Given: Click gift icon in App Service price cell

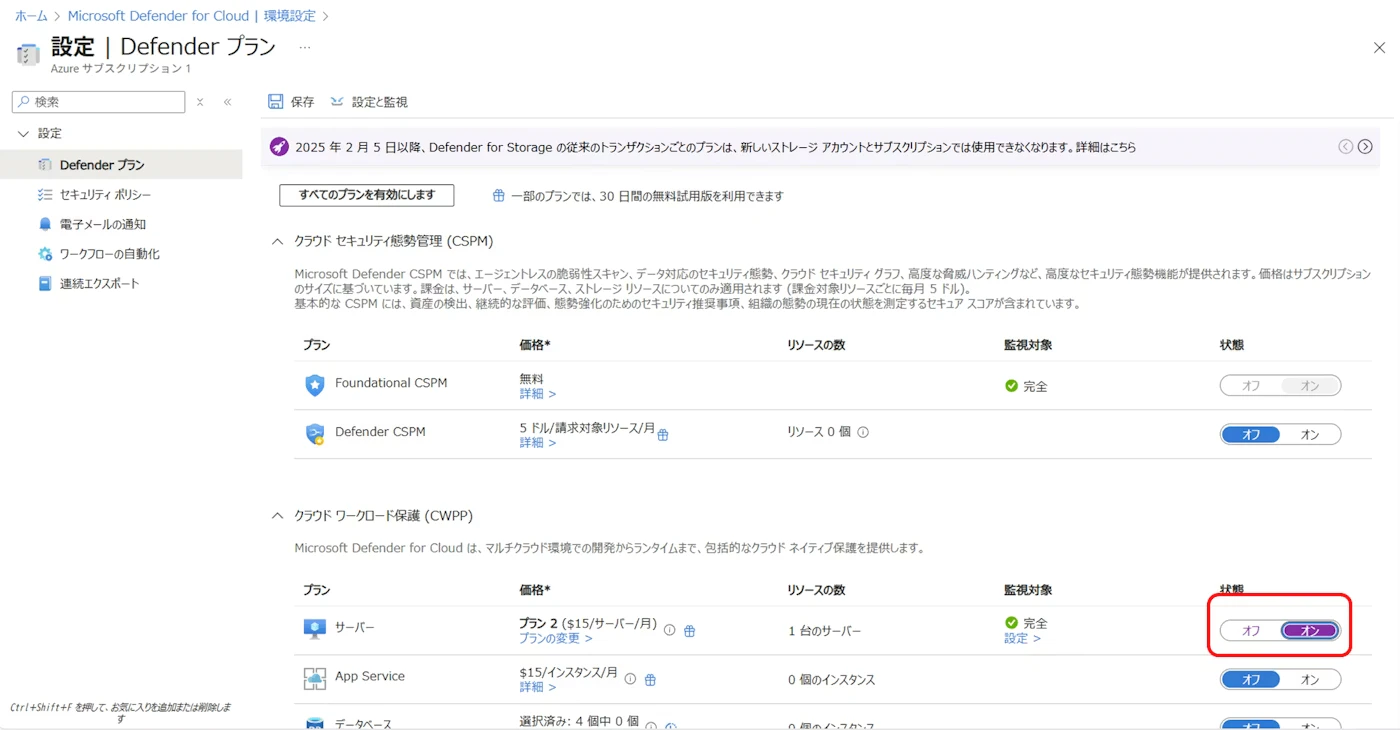Looking at the screenshot, I should click(x=650, y=679).
